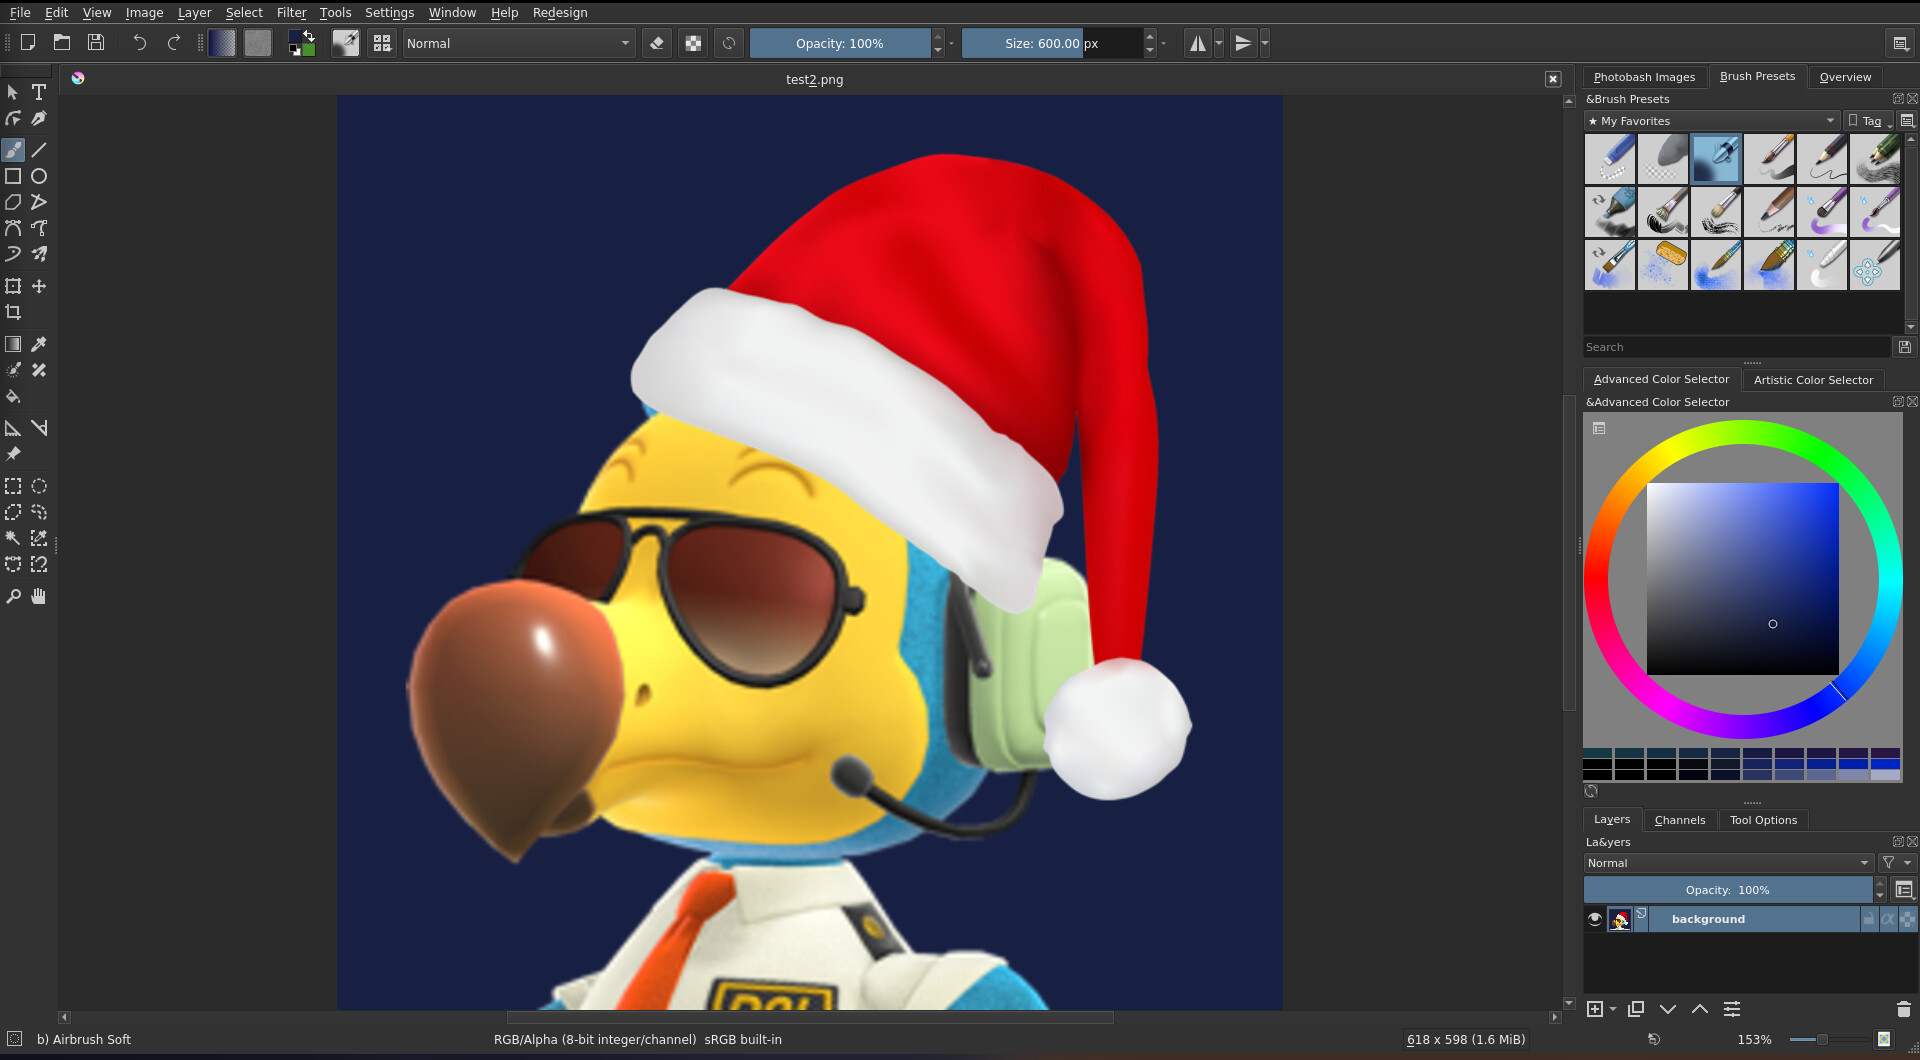Toggle eraser mode in the toolbar

(x=657, y=43)
